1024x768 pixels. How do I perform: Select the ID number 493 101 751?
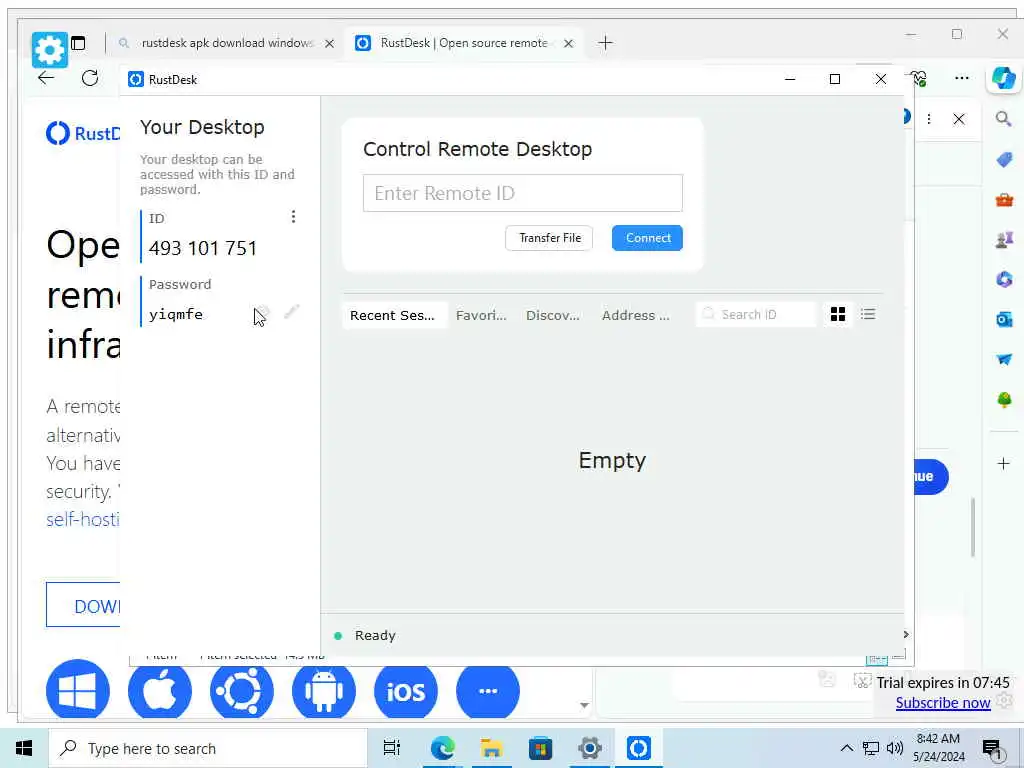coord(203,249)
